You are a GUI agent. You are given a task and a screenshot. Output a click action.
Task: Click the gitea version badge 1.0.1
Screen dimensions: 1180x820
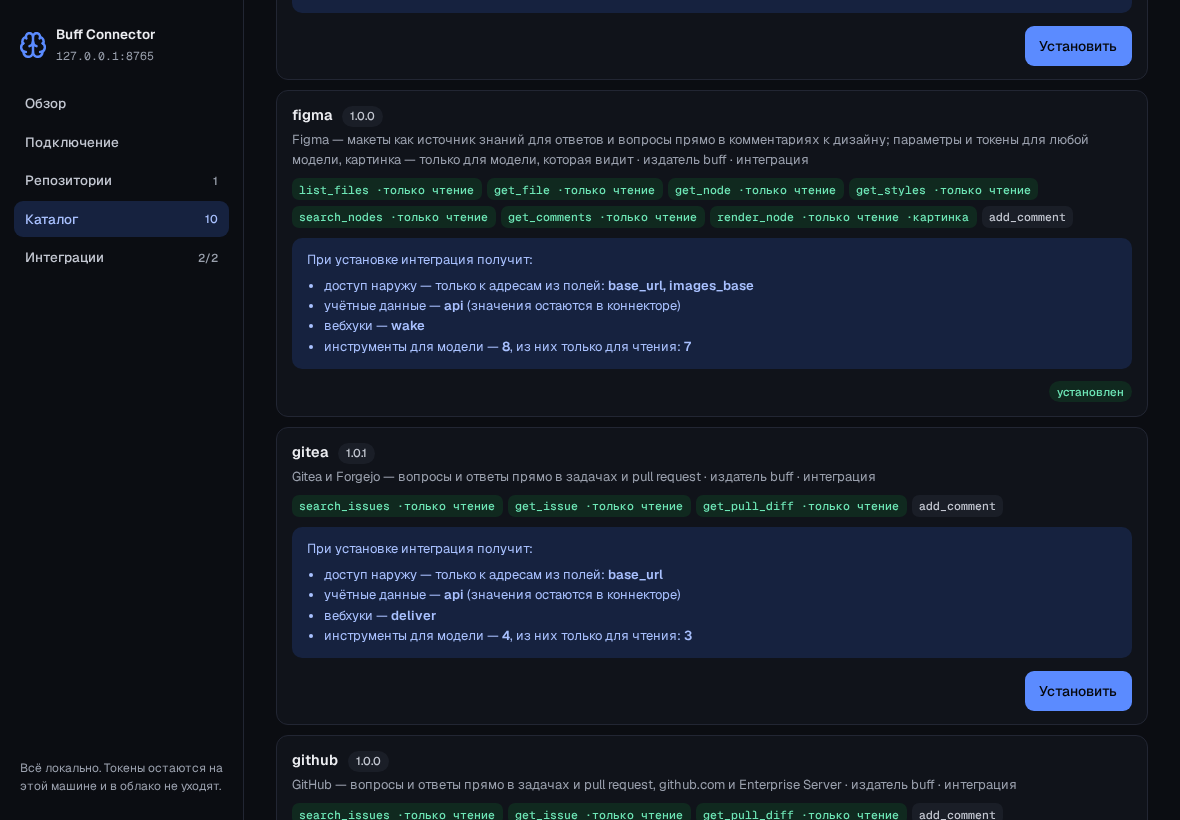coord(356,453)
